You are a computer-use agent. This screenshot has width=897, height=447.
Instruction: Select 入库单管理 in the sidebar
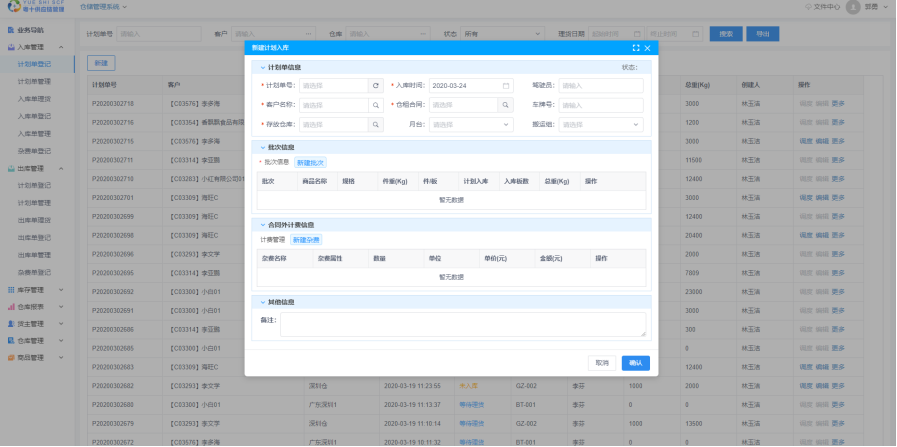point(34,134)
